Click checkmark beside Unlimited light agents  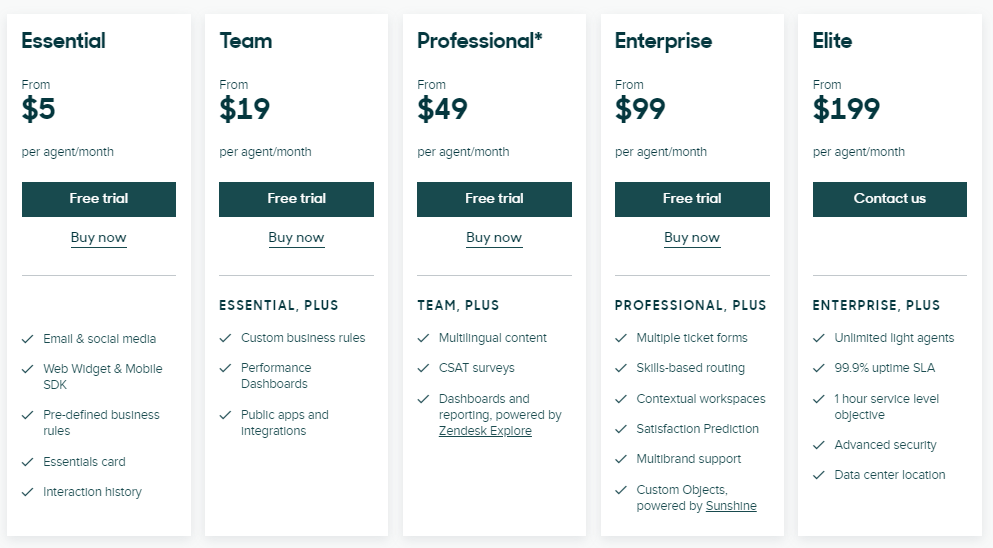[x=820, y=338]
